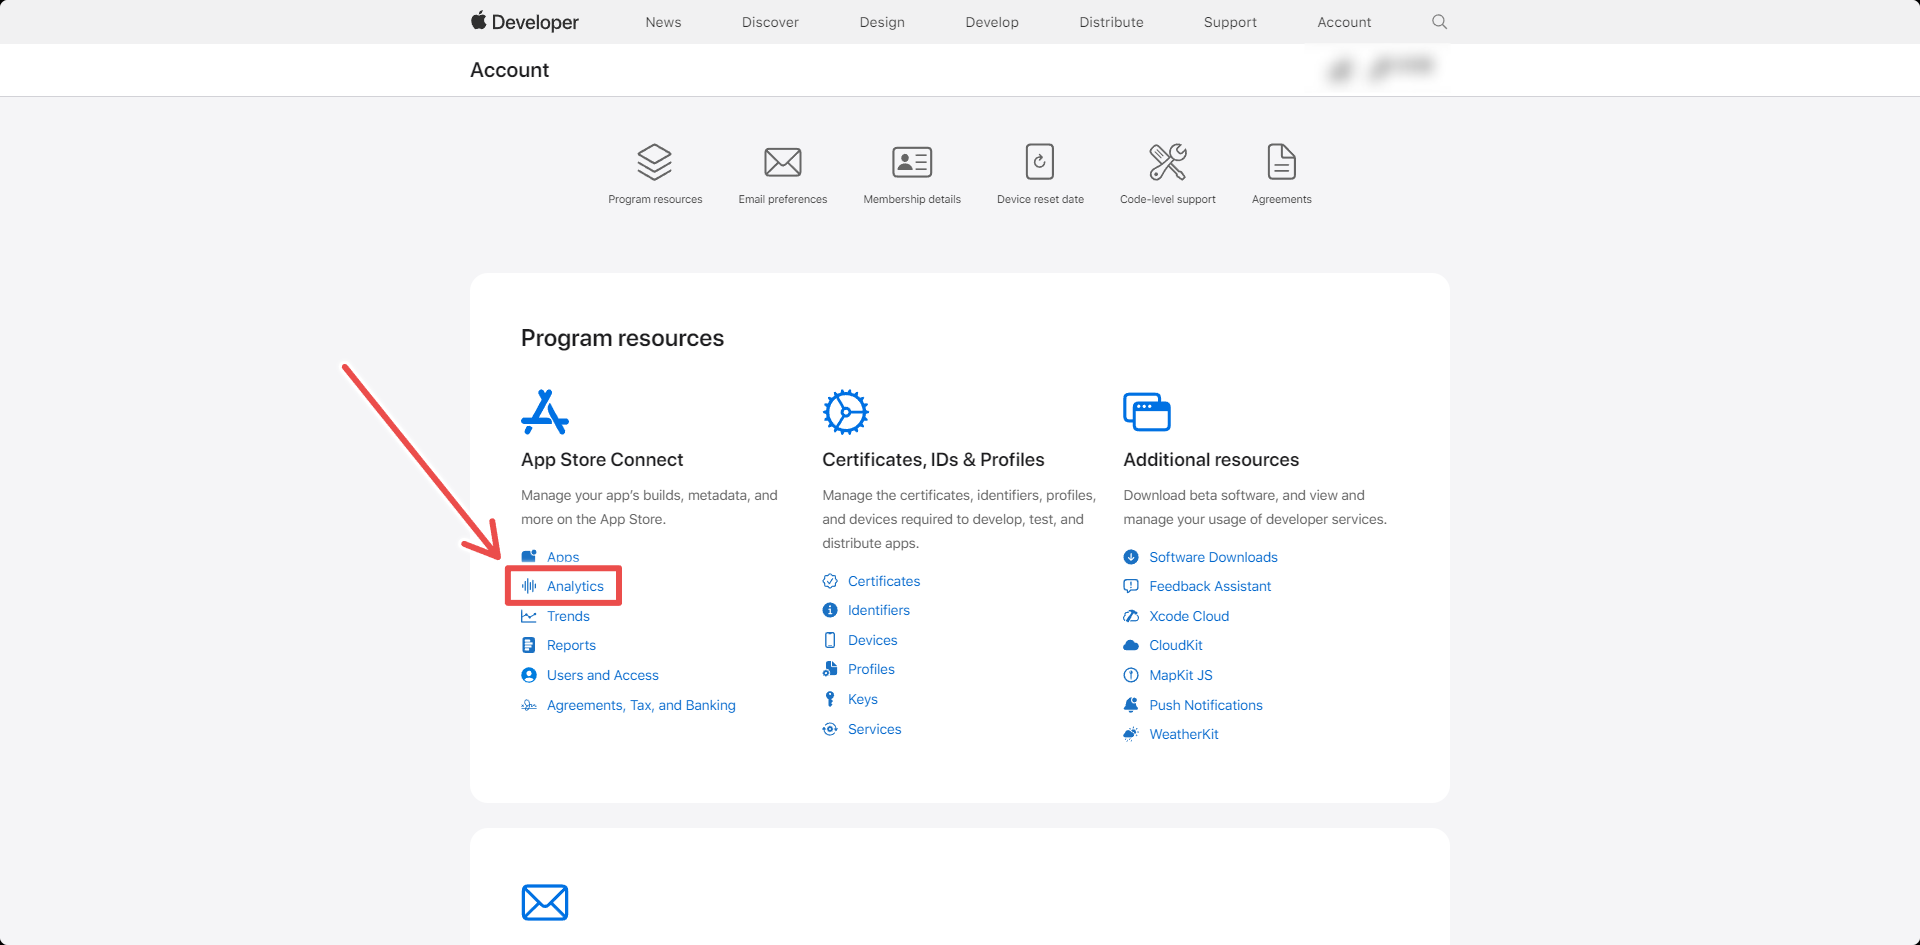Viewport: 1920px width, 945px height.
Task: Click the phone icon next to Devices
Action: (830, 640)
